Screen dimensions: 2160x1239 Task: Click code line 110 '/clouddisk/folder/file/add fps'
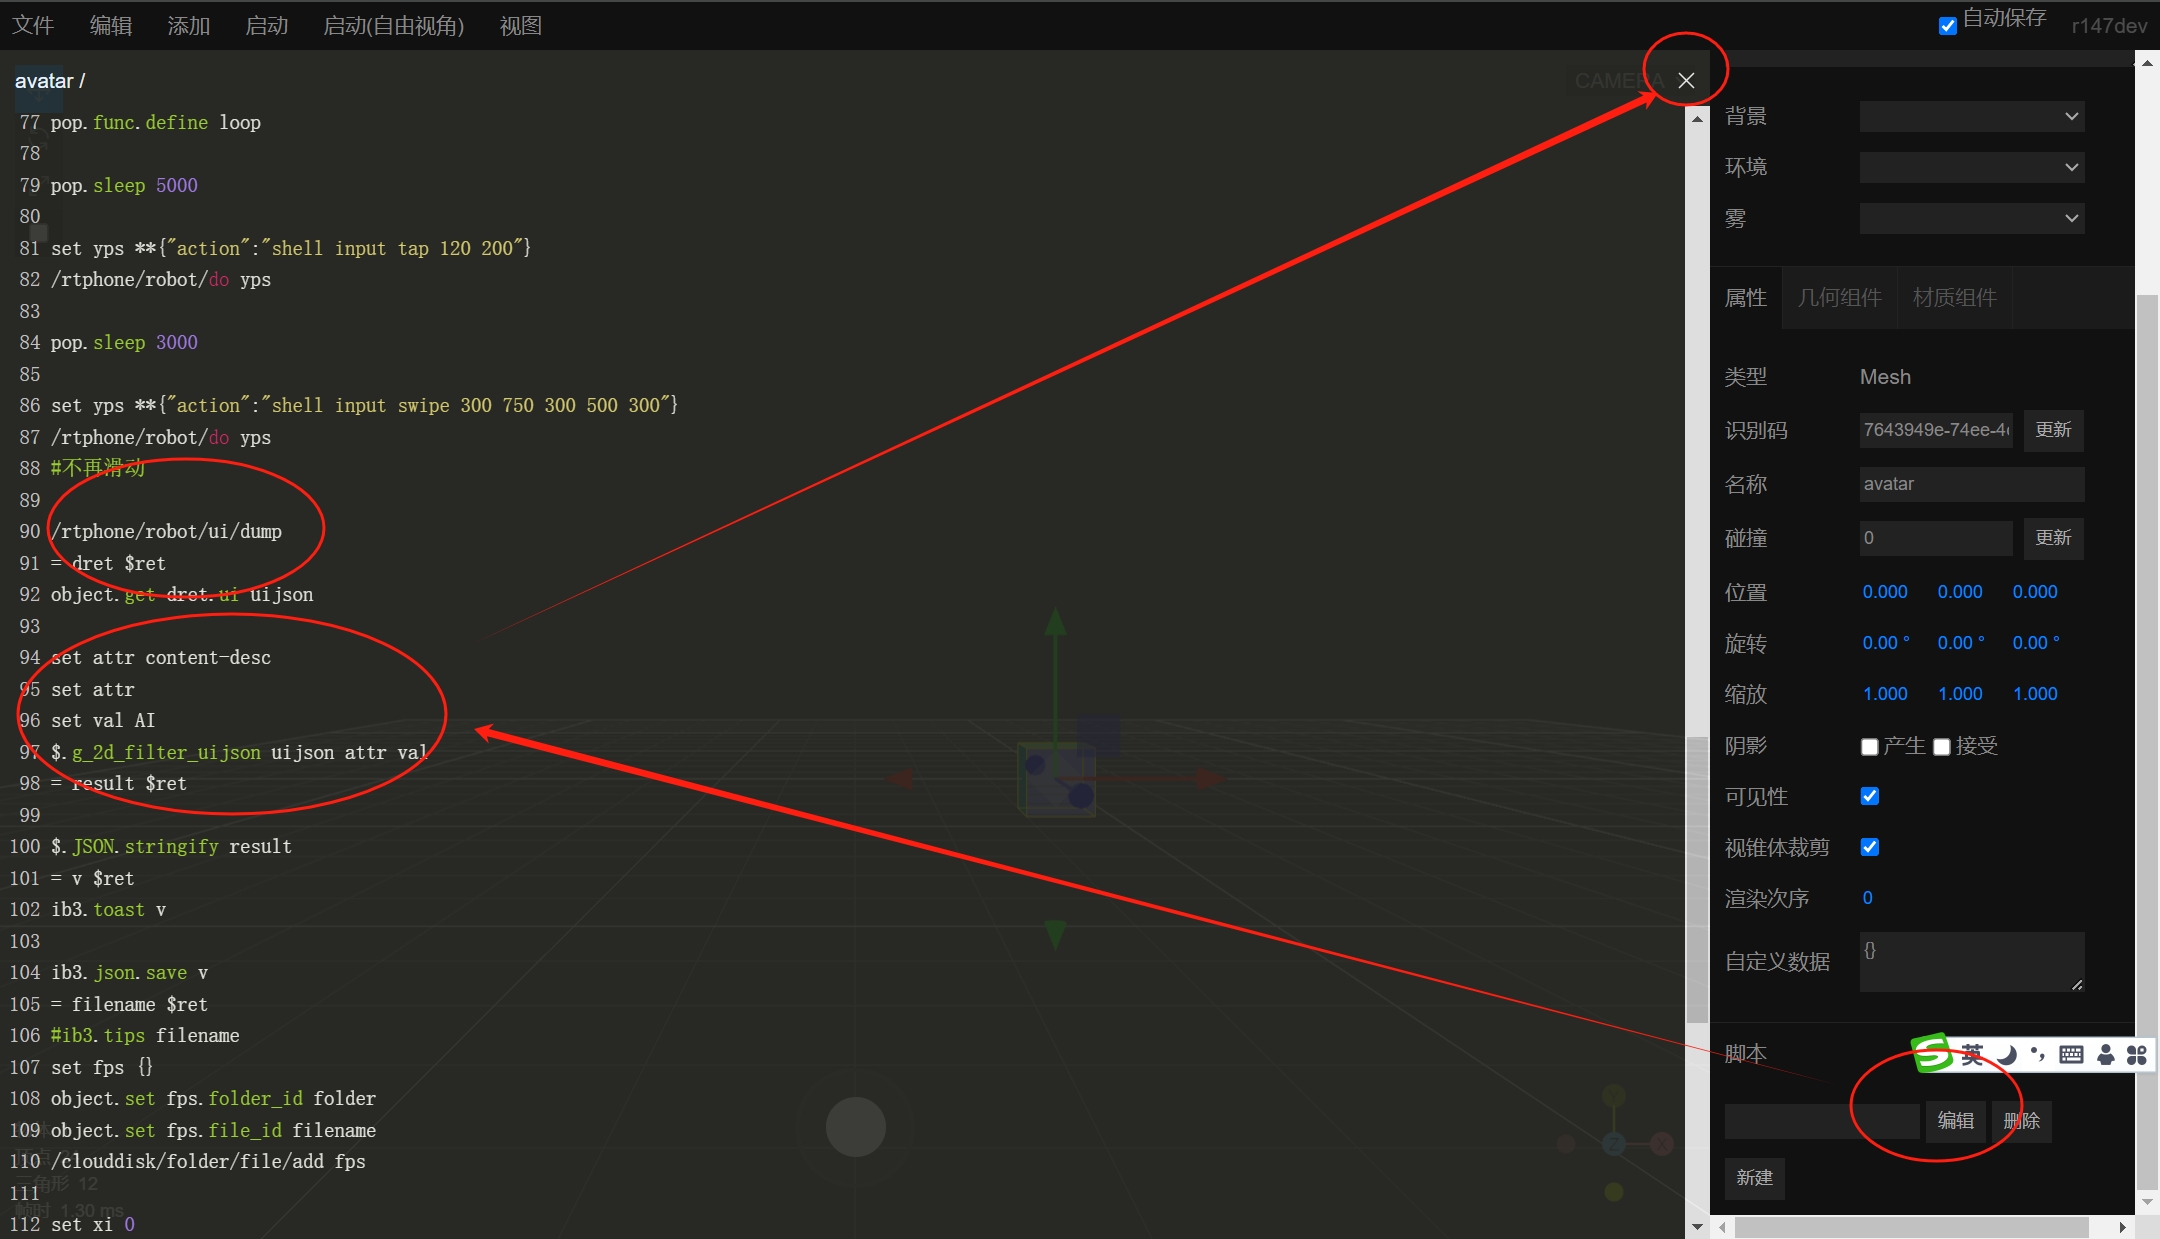tap(208, 1161)
